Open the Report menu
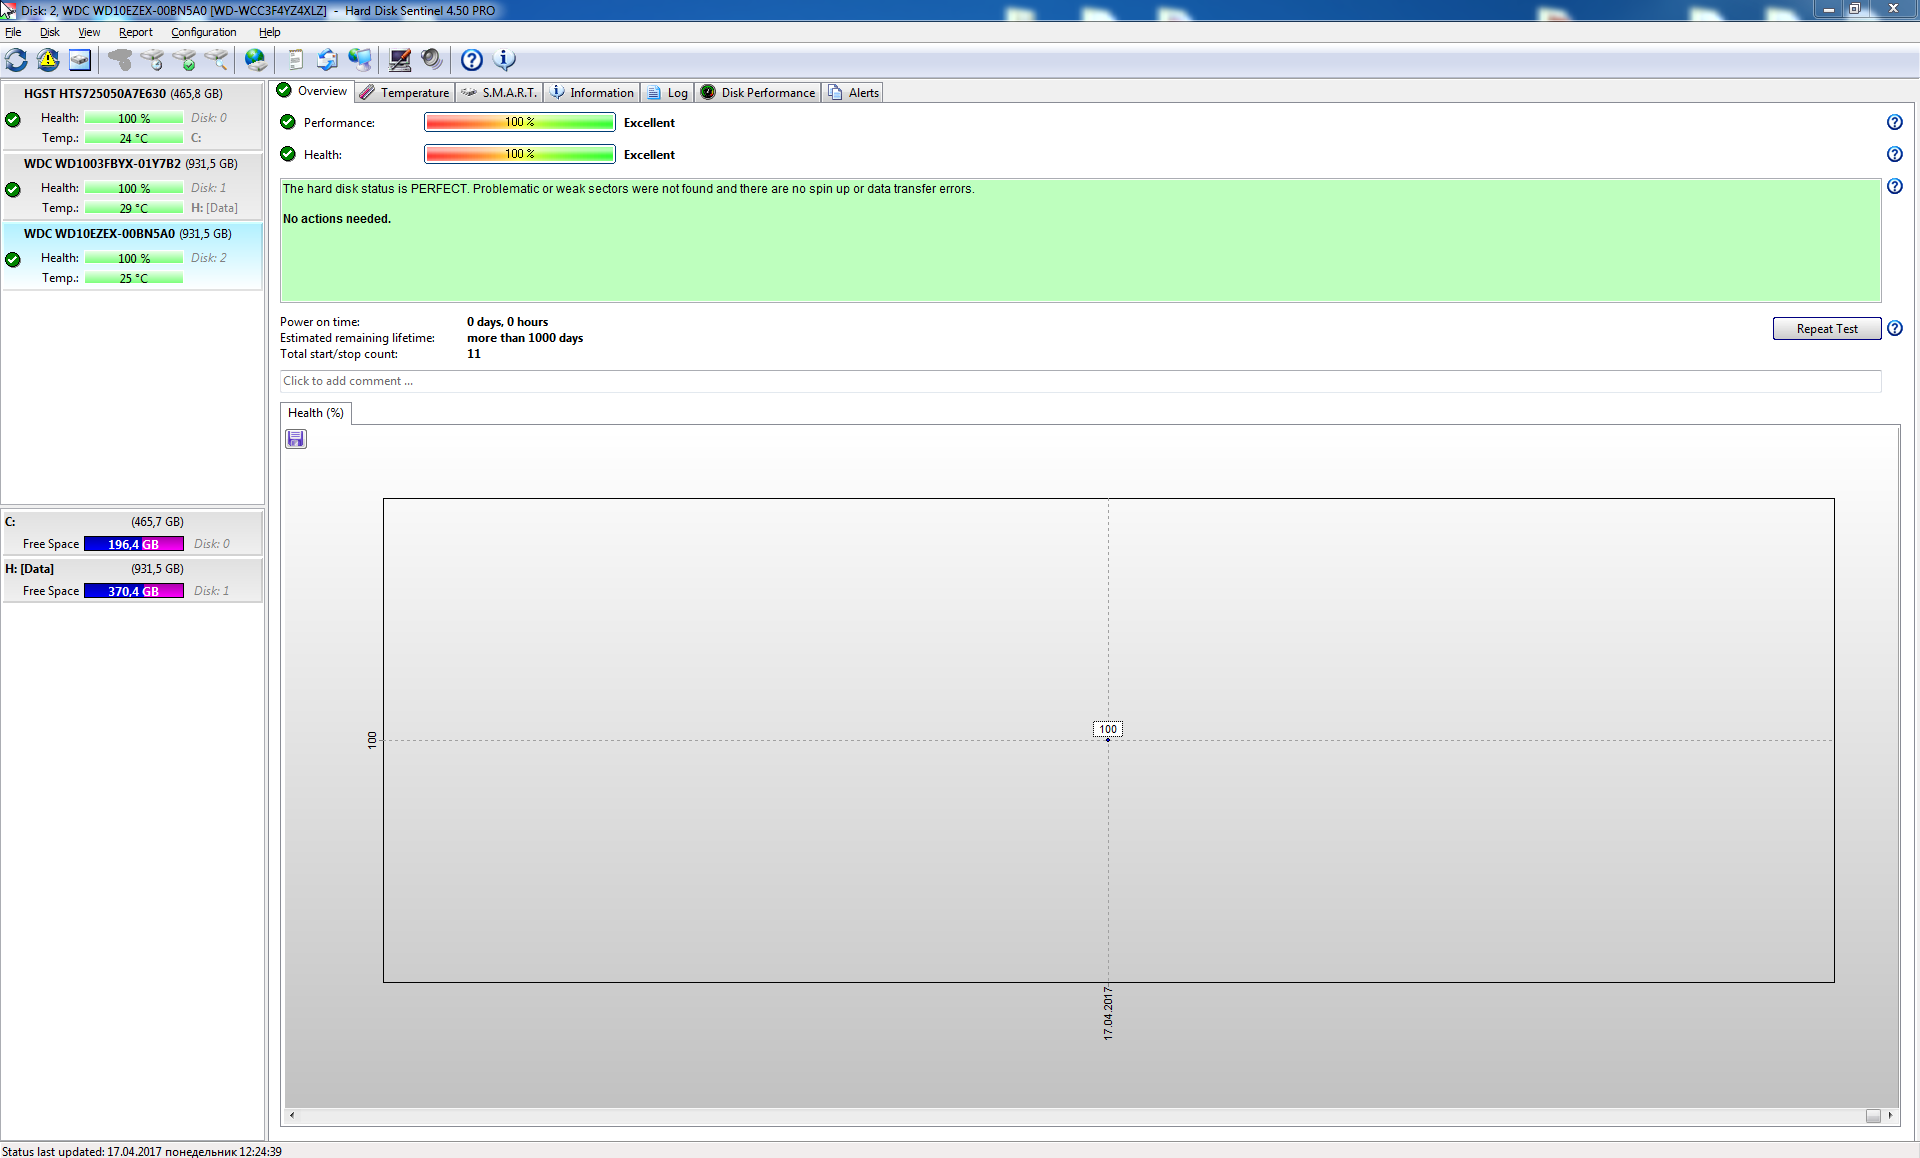Screen dimensions: 1920x1158 135,32
